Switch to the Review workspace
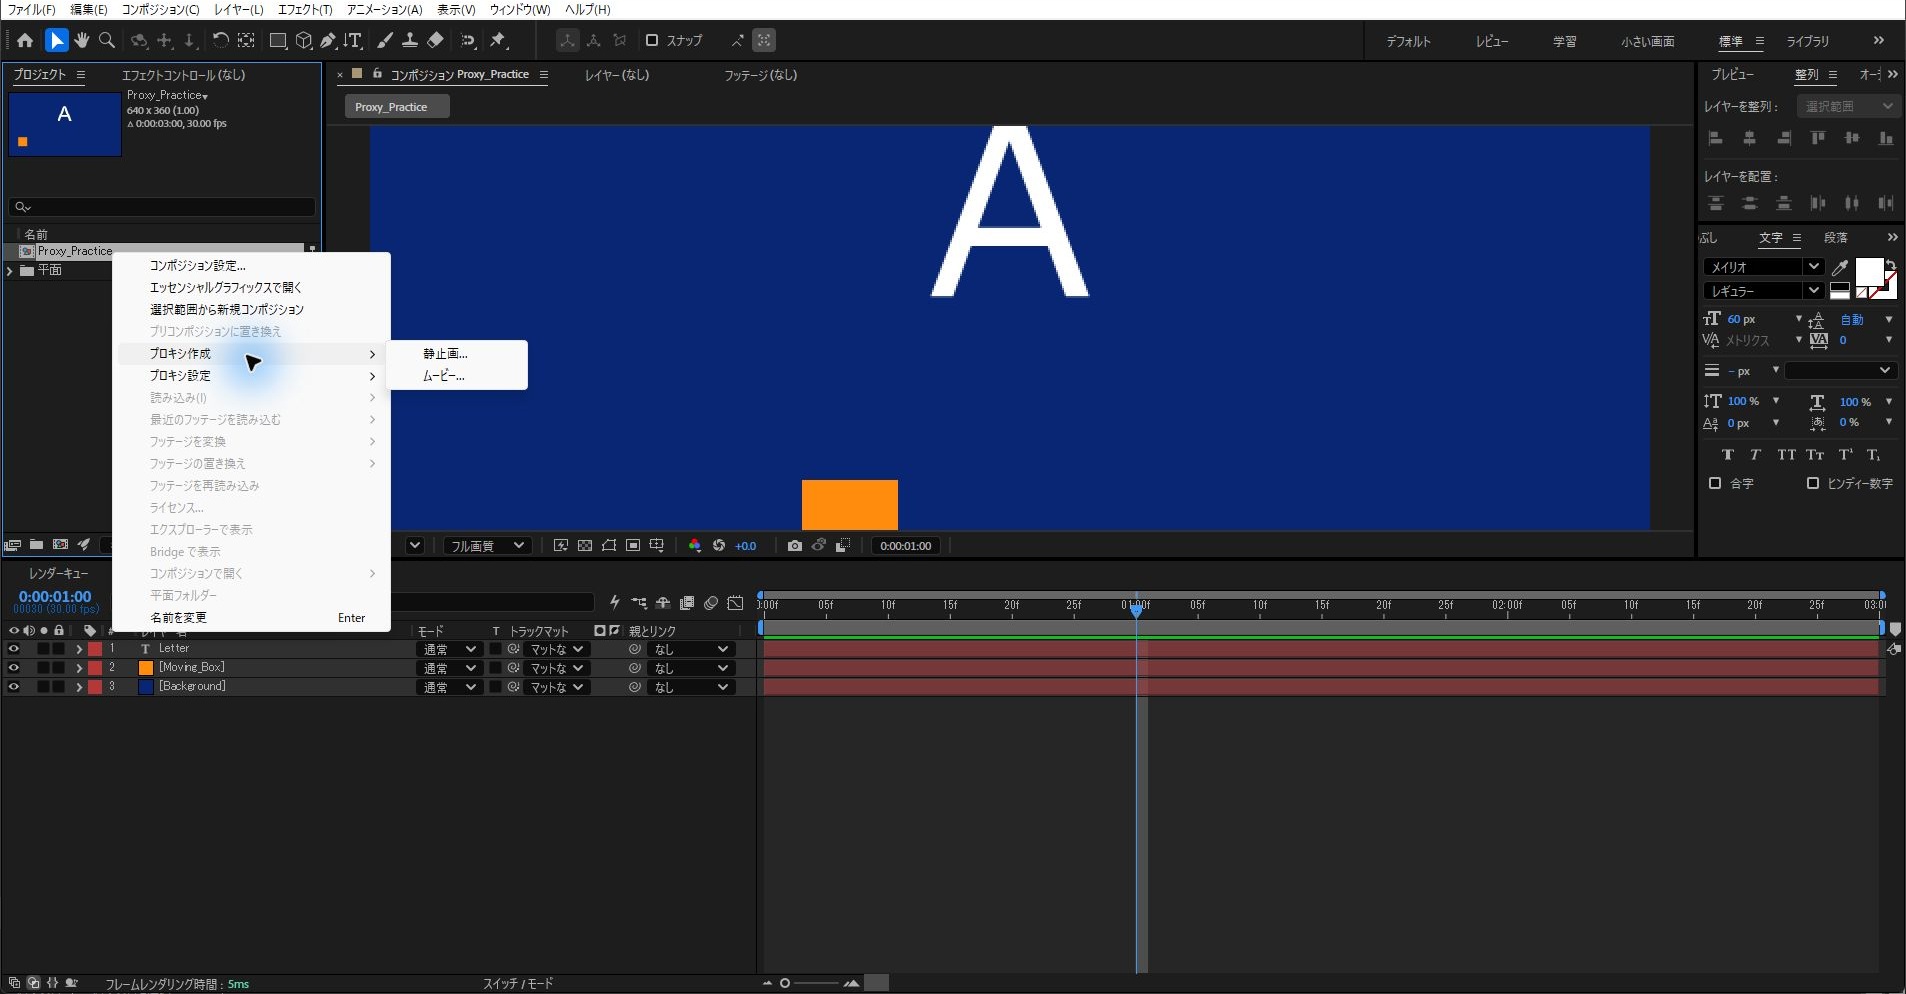The height and width of the screenshot is (994, 1906). [1492, 41]
